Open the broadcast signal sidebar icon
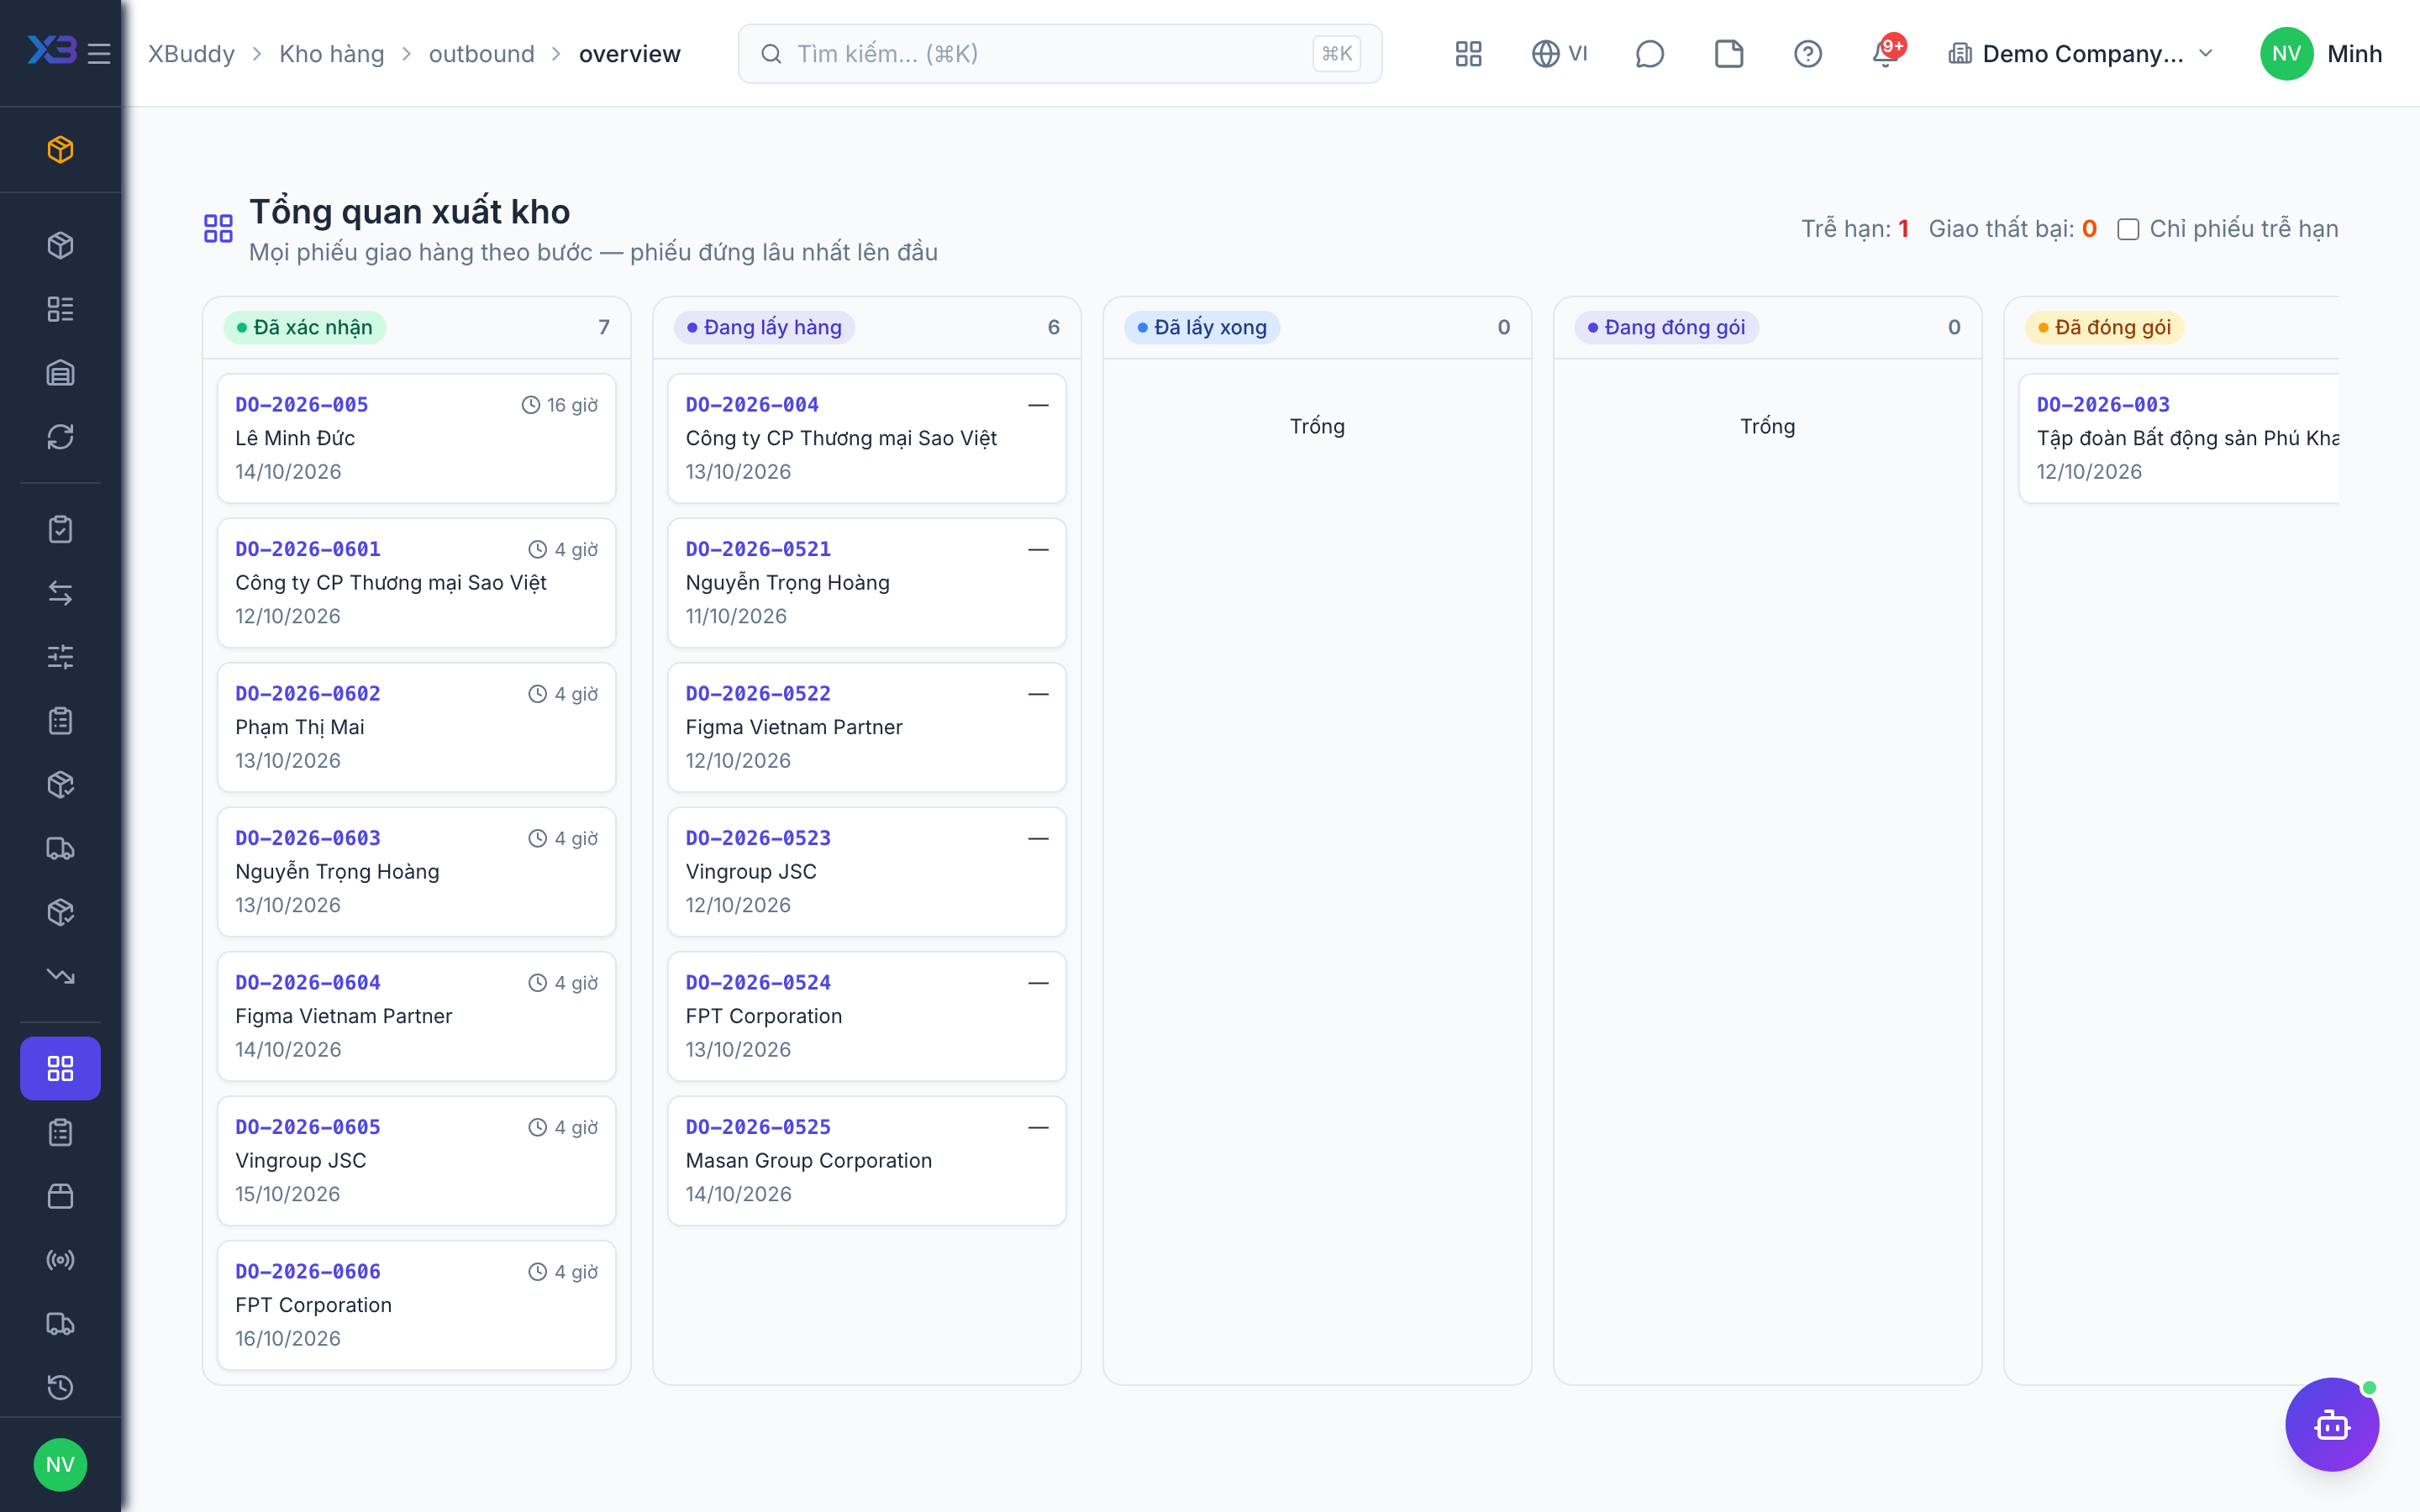The image size is (2420, 1512). (x=60, y=1260)
